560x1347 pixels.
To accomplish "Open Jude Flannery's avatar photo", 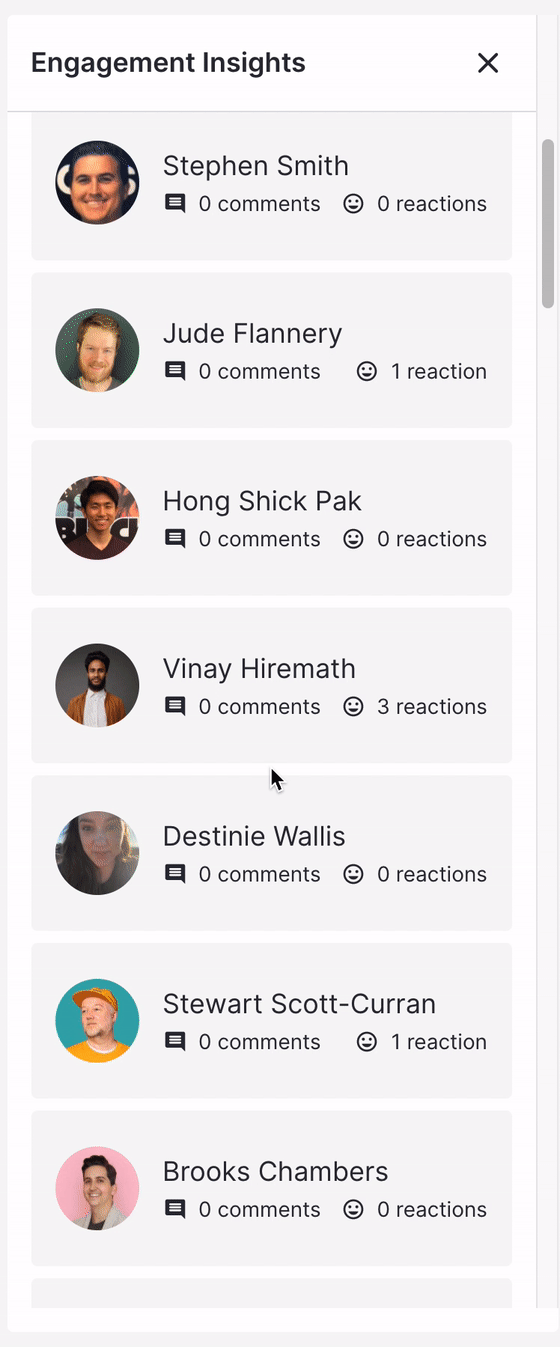I will pos(97,350).
